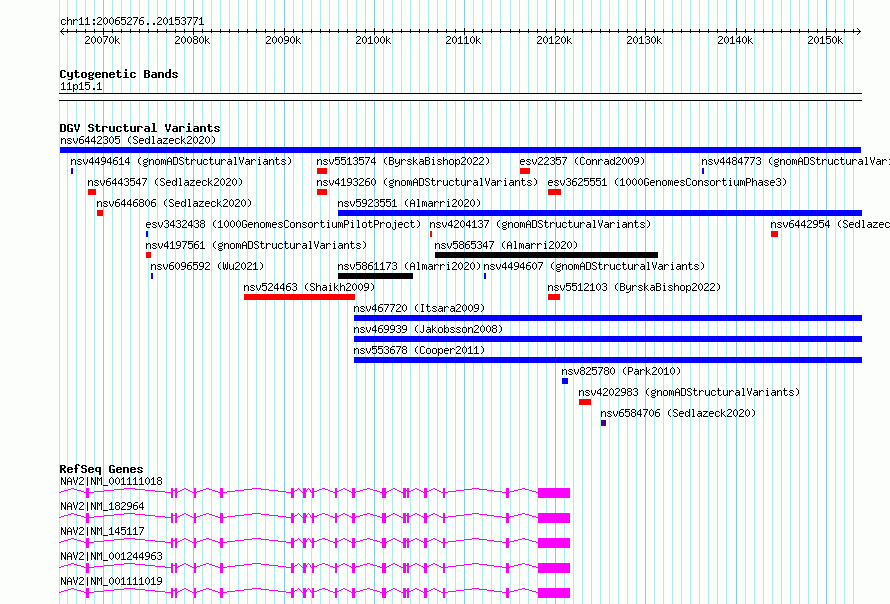
Task: Select blue bar under nsv5923551
Action: point(599,213)
